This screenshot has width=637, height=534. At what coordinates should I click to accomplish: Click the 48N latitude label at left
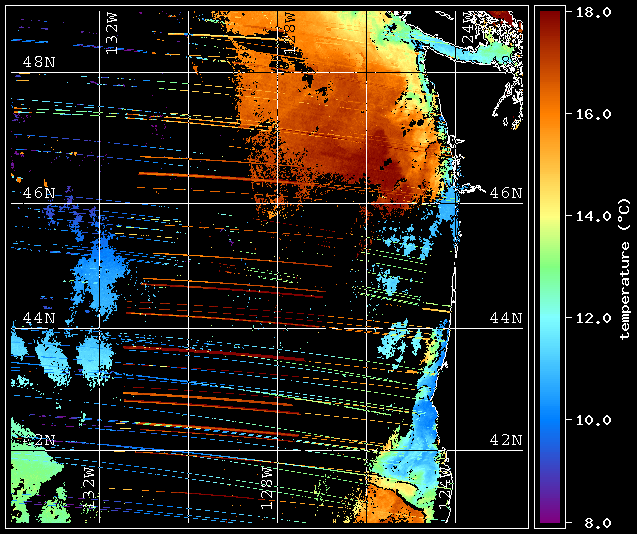click(39, 62)
